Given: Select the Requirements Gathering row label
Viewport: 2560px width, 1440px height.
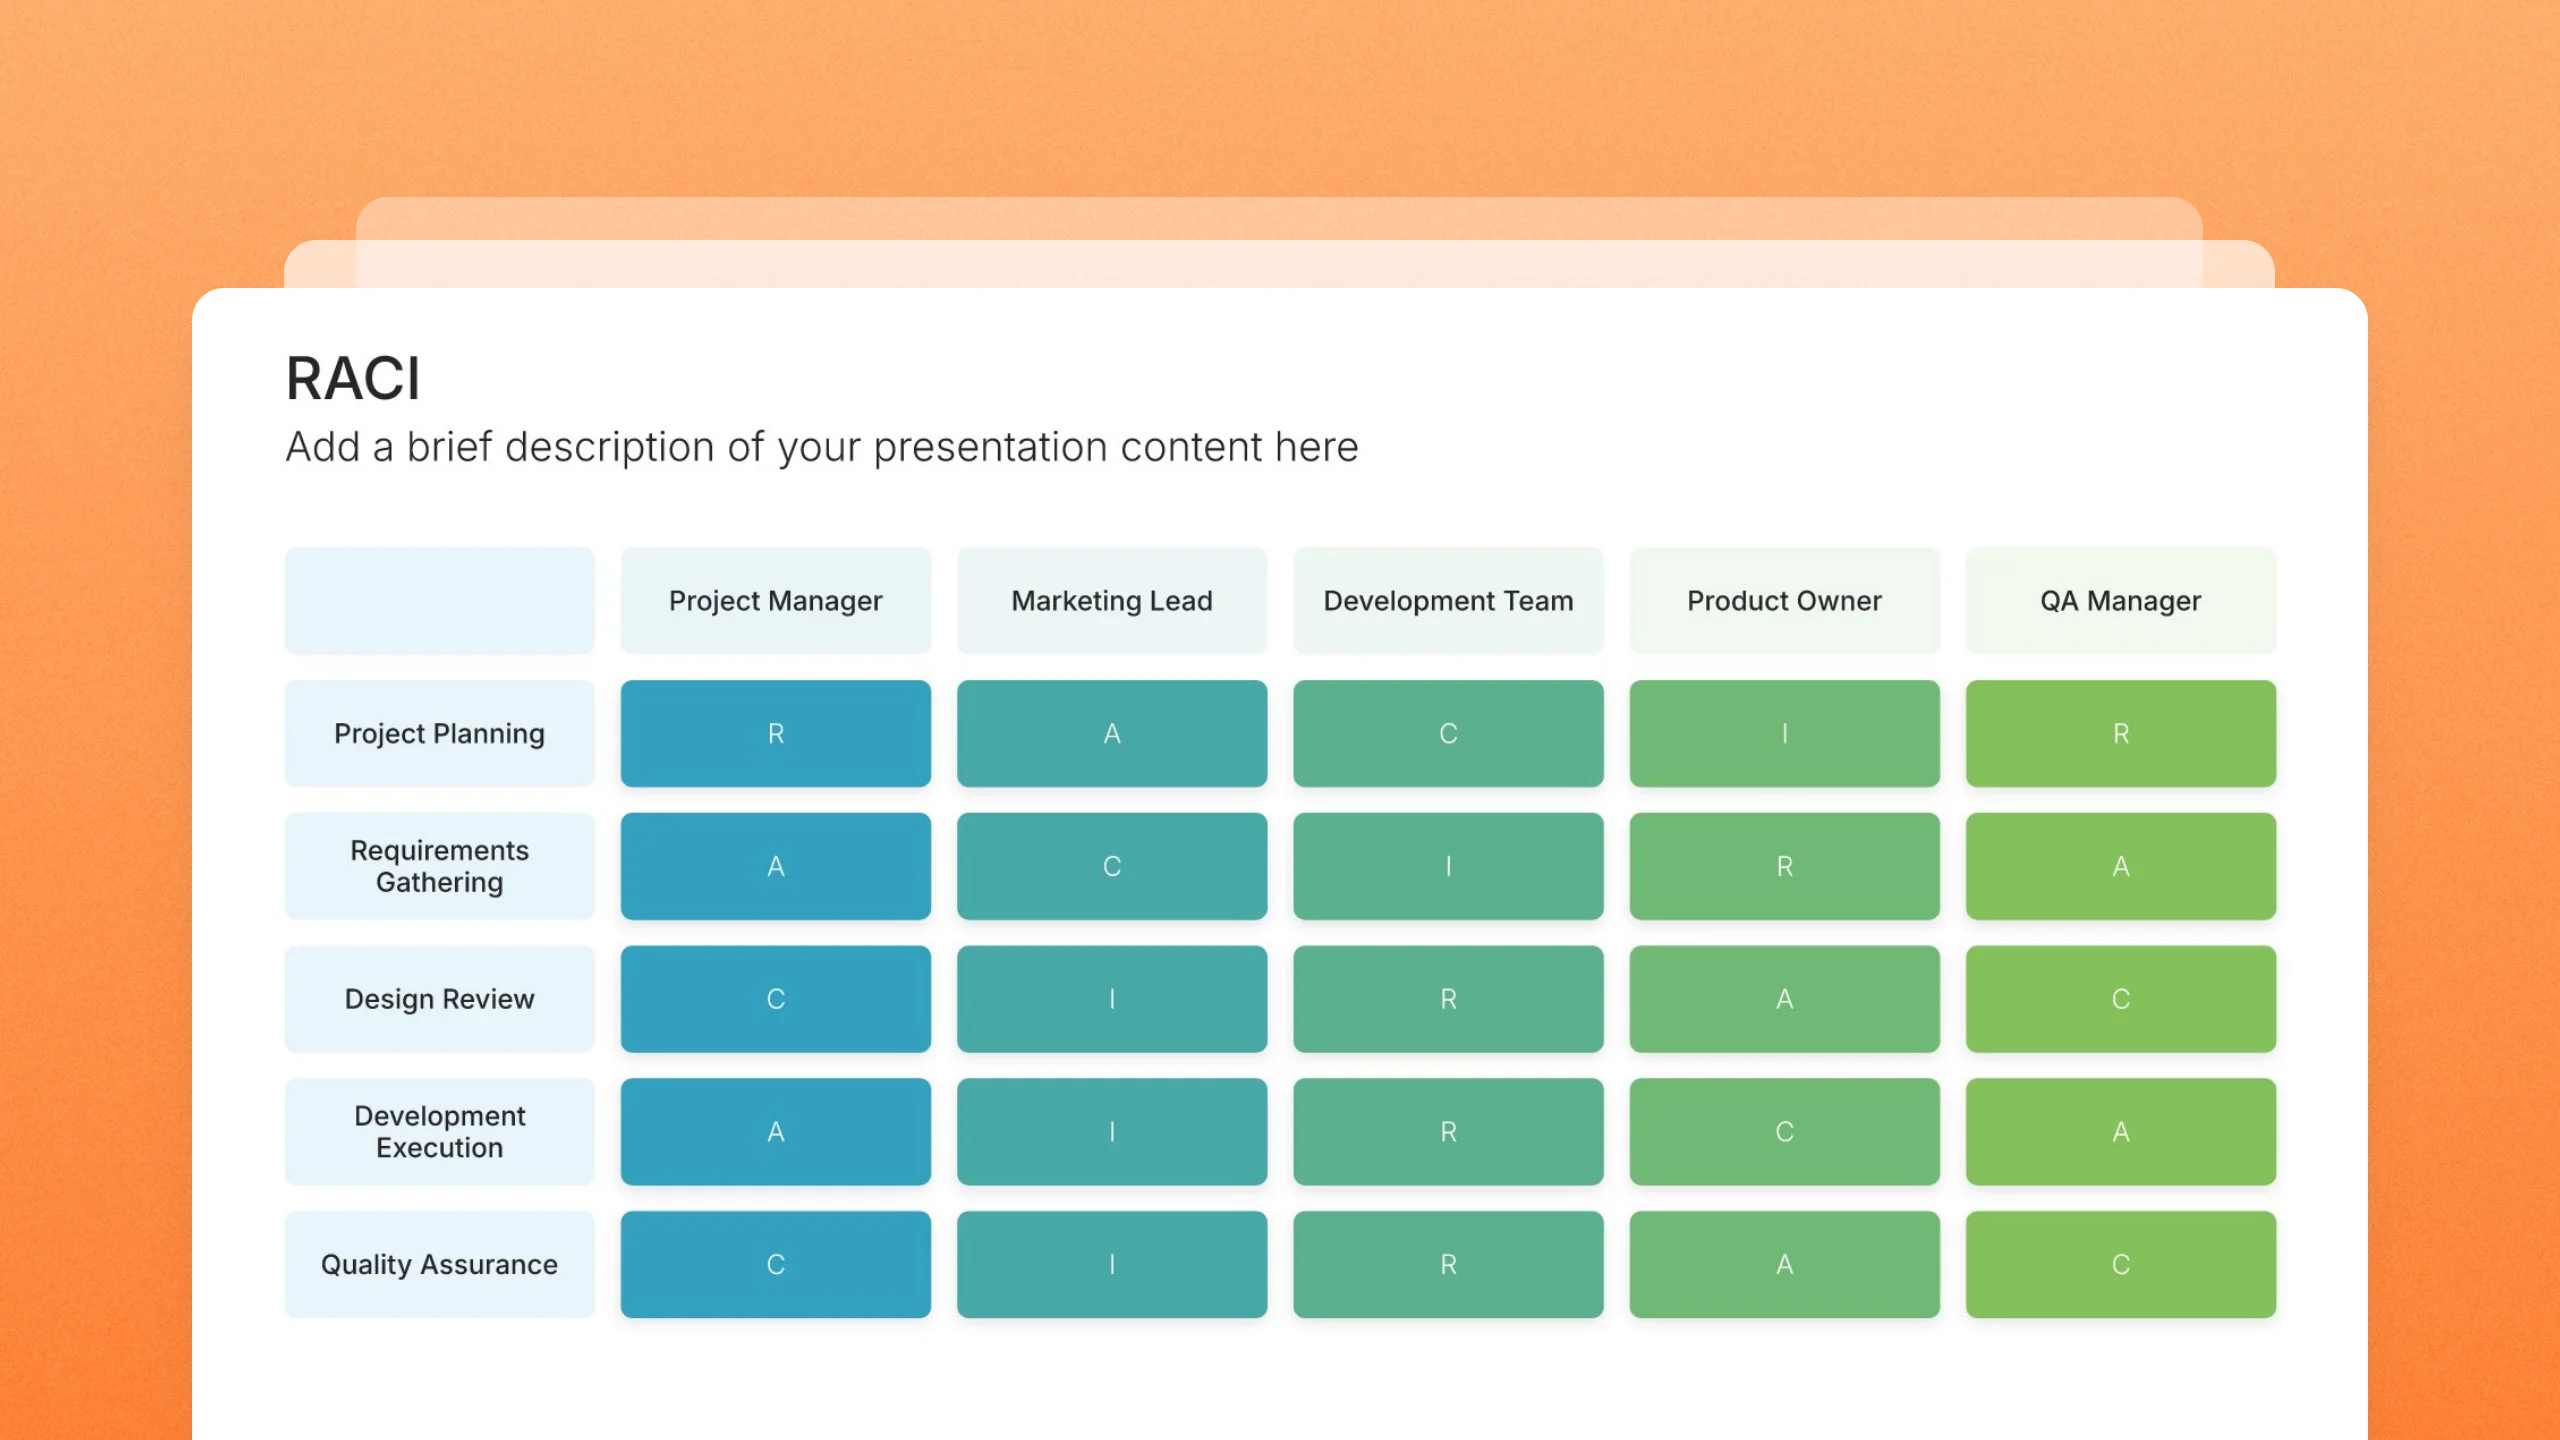Looking at the screenshot, I should (439, 866).
